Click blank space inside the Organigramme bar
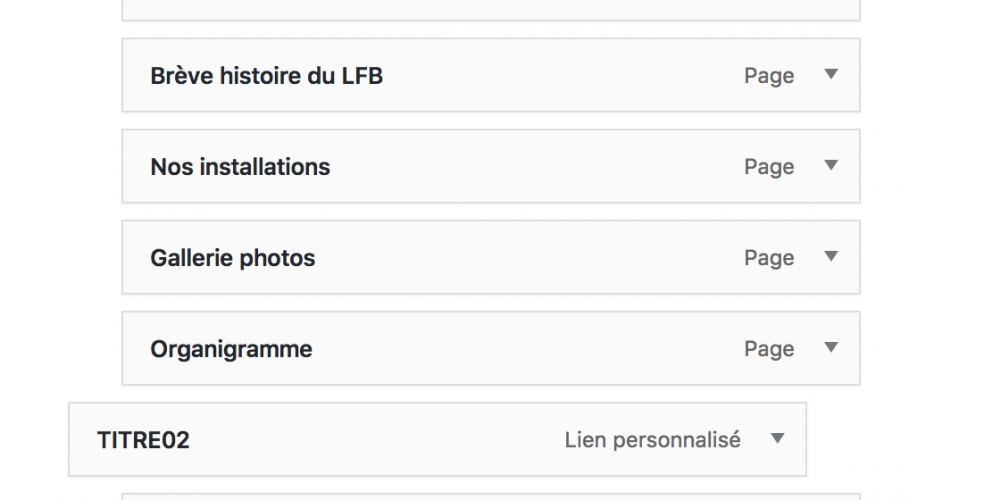This screenshot has width=1000, height=500. (x=520, y=349)
